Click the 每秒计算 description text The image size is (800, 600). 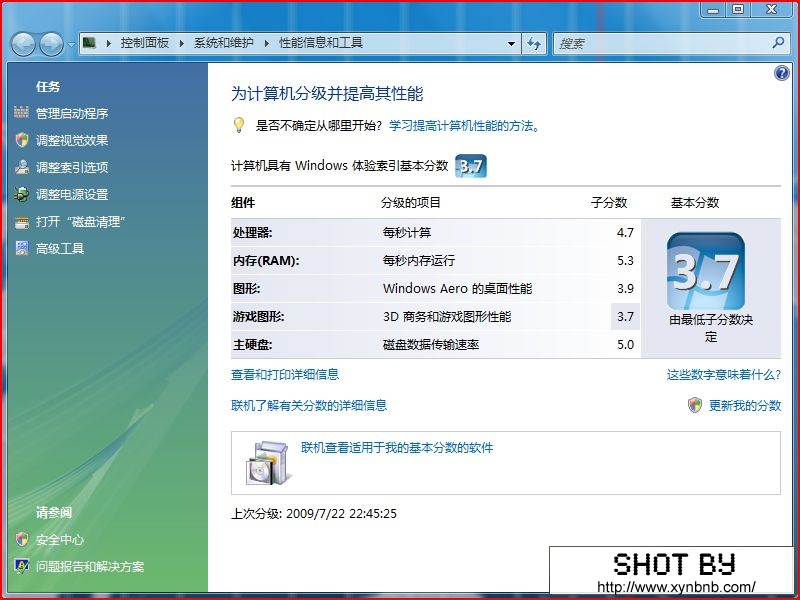[x=407, y=233]
